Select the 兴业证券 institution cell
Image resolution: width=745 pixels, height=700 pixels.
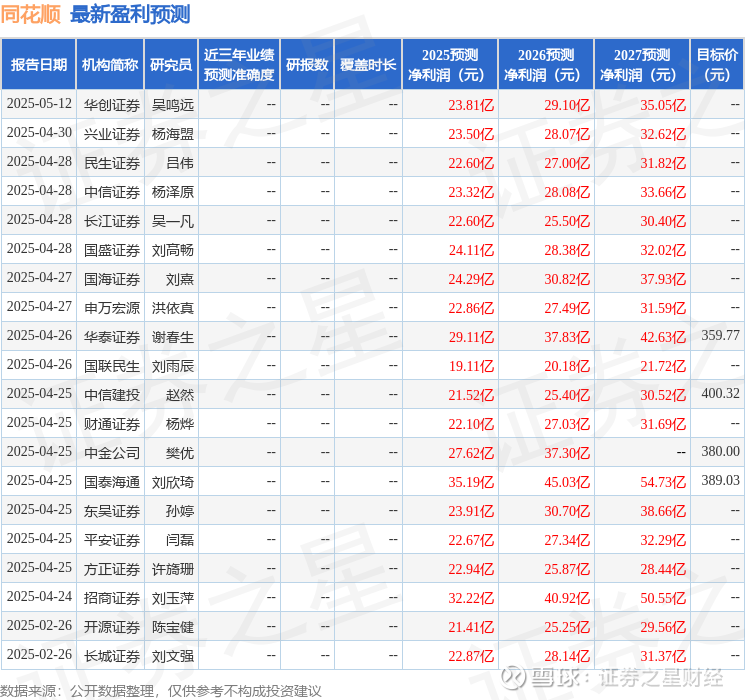click(x=112, y=134)
